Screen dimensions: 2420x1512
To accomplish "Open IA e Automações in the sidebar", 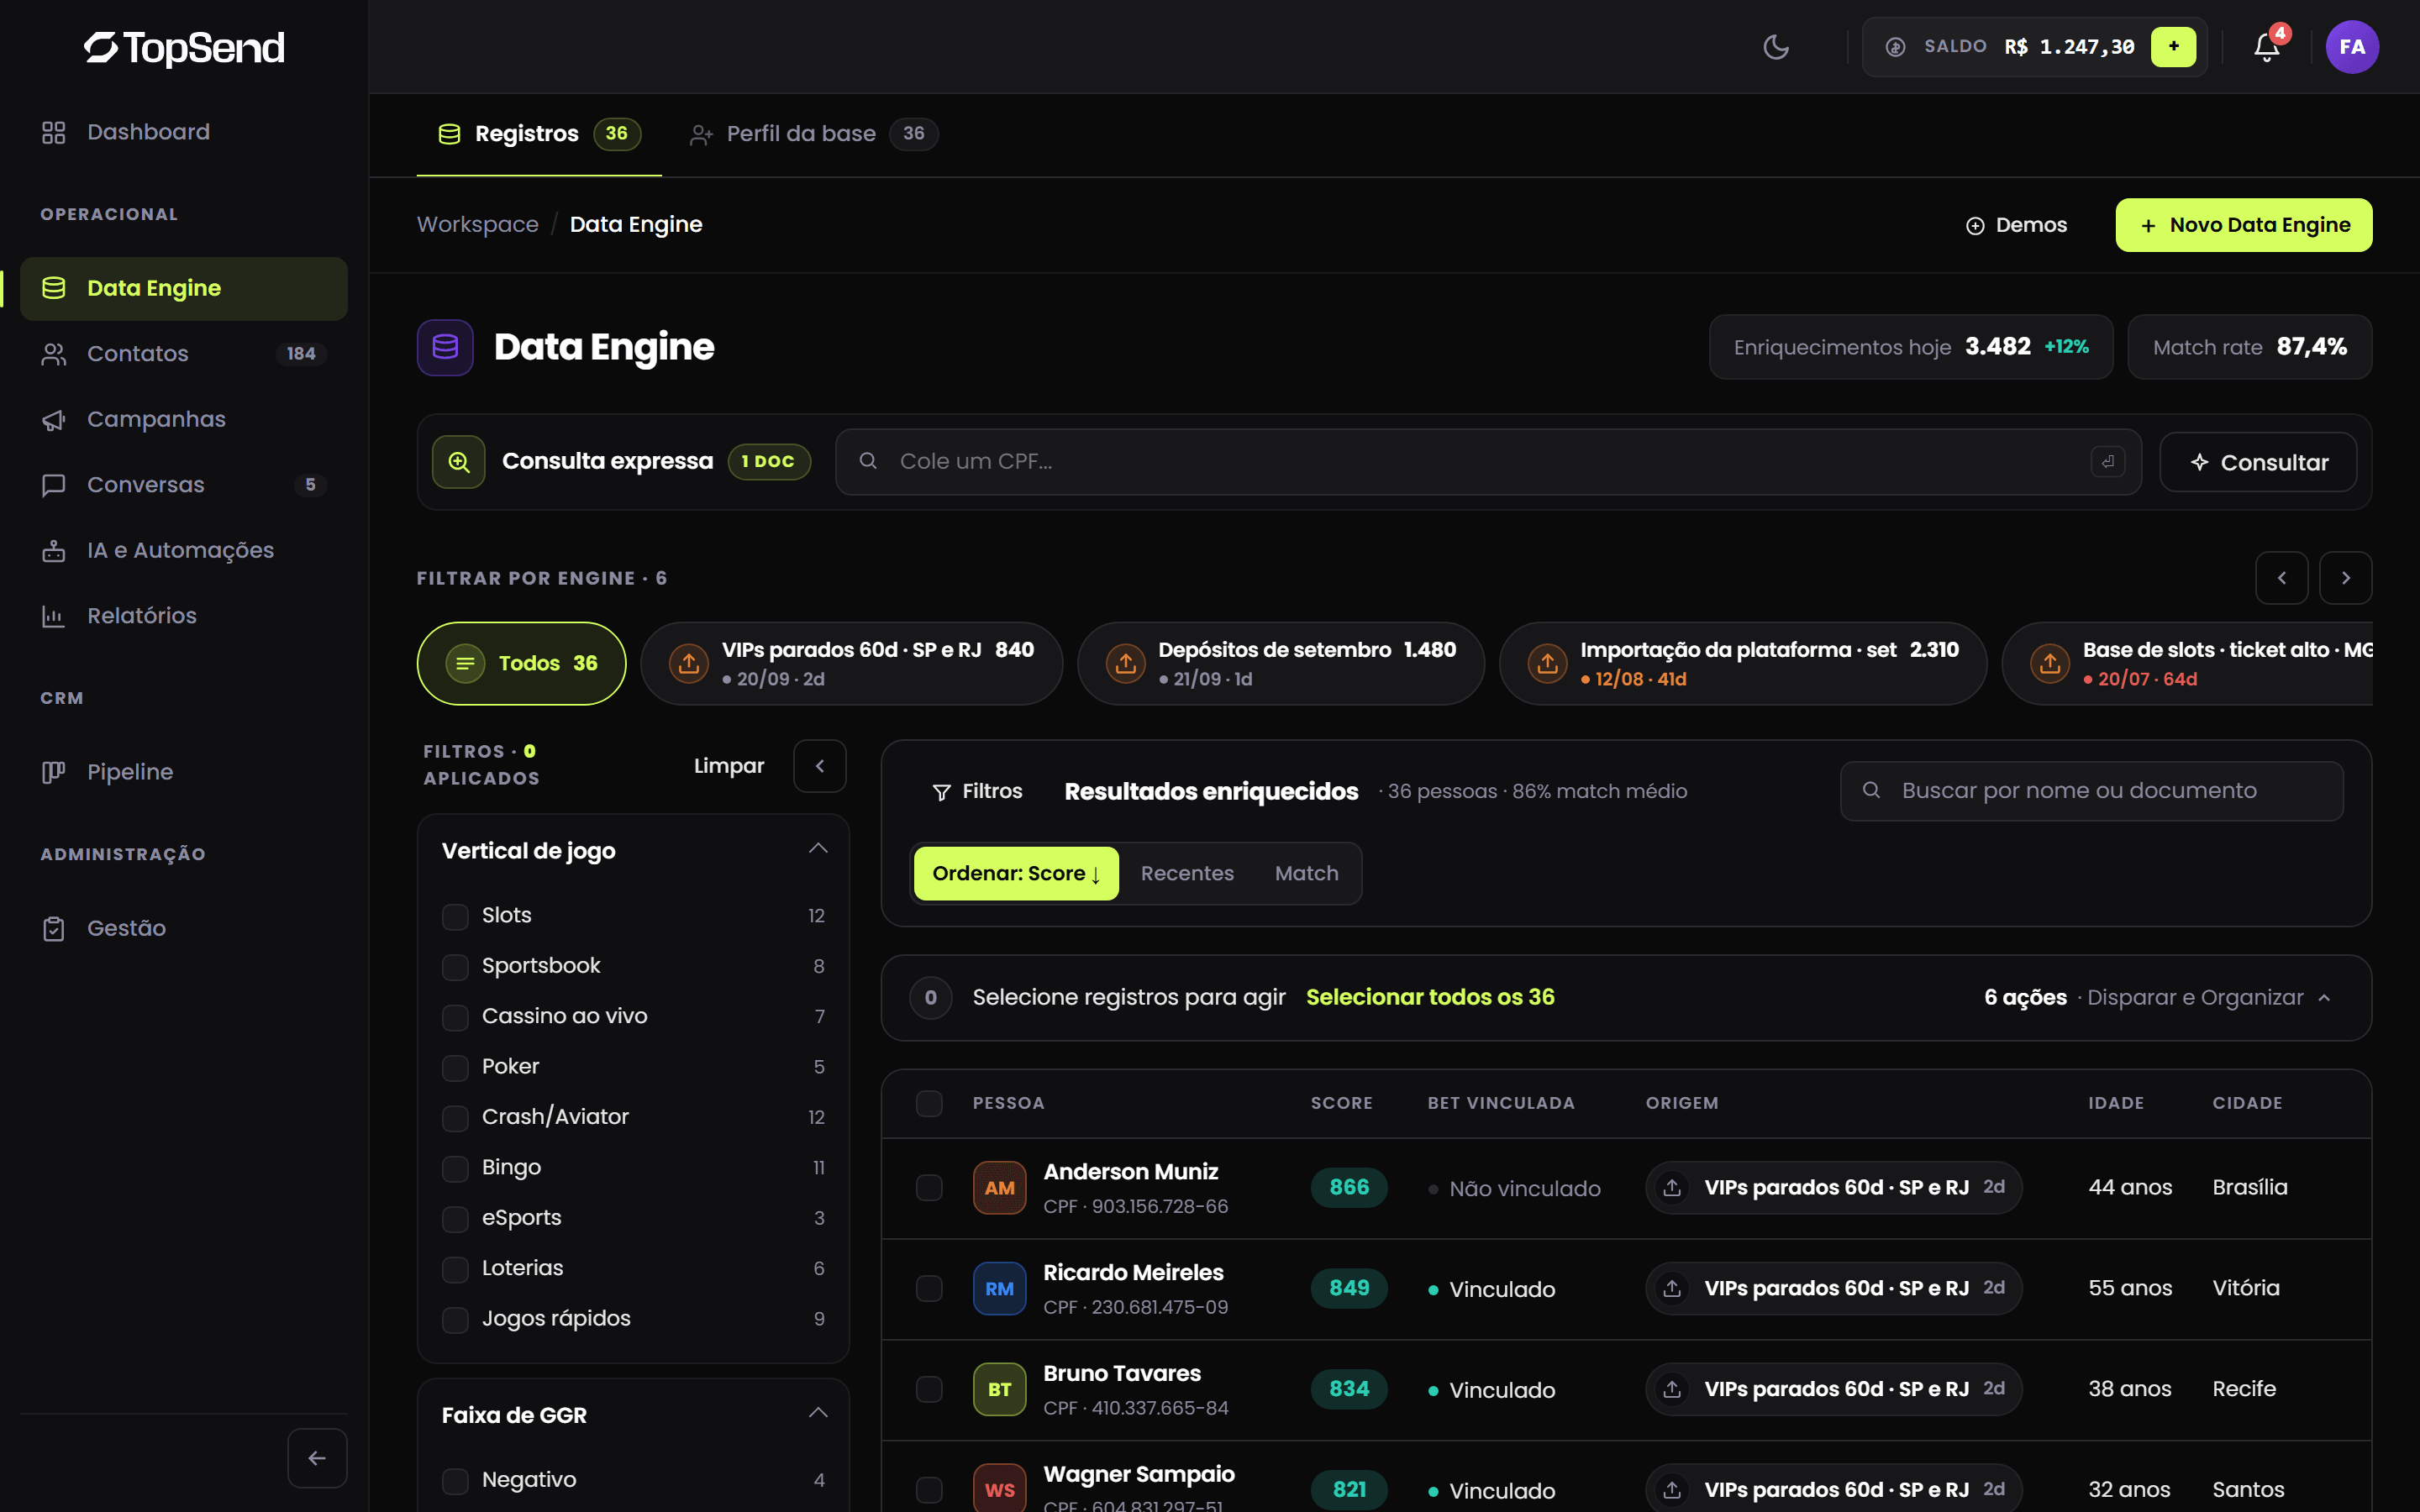I will (184, 550).
